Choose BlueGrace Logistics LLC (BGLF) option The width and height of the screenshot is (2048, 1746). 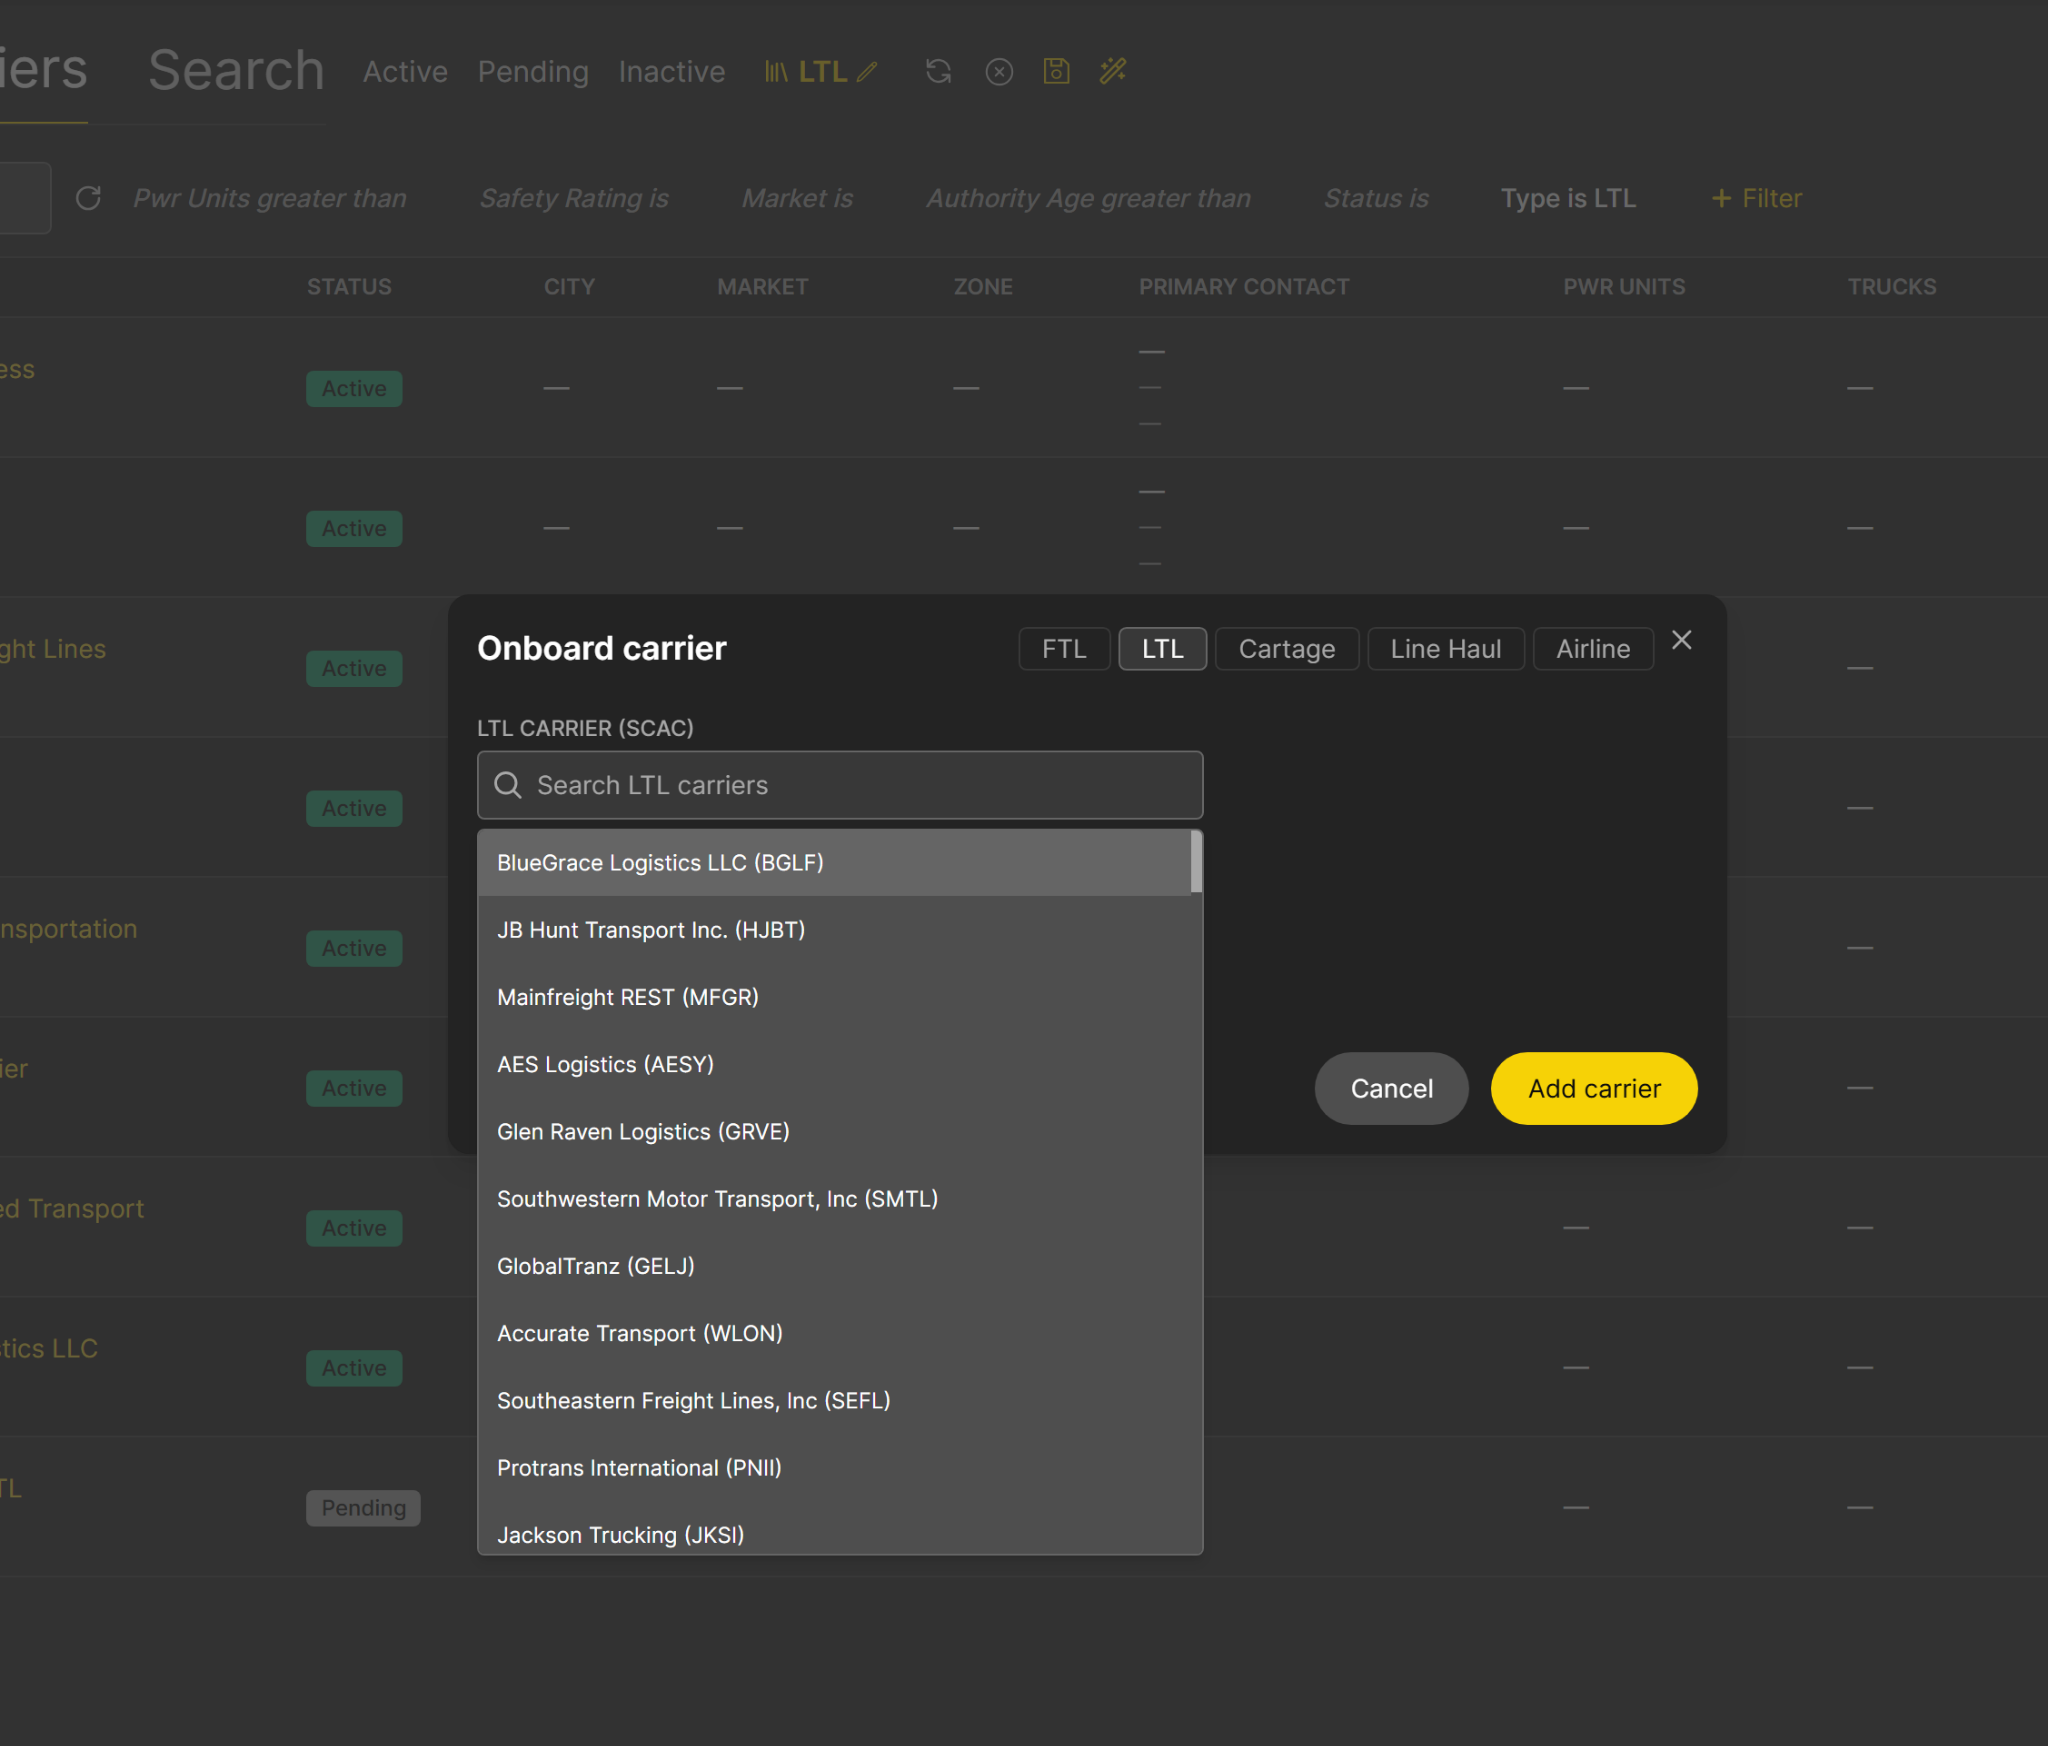(660, 863)
